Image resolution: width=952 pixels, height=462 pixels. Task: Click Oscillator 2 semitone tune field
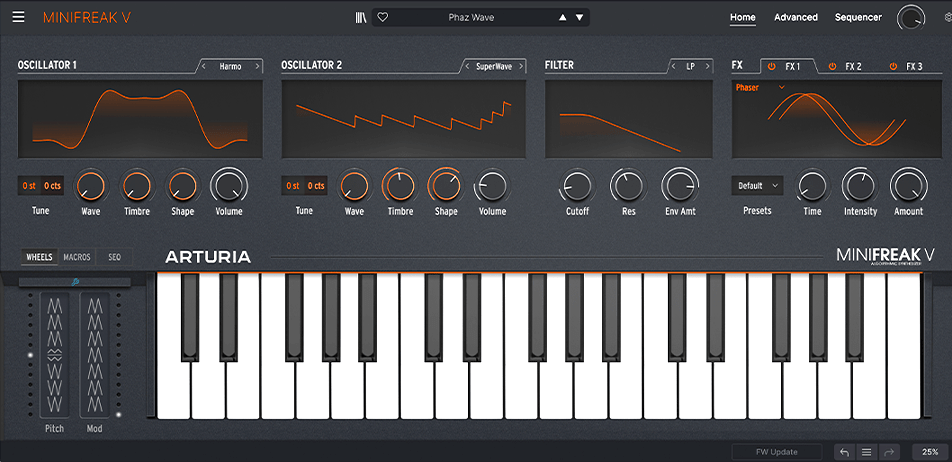click(x=293, y=186)
